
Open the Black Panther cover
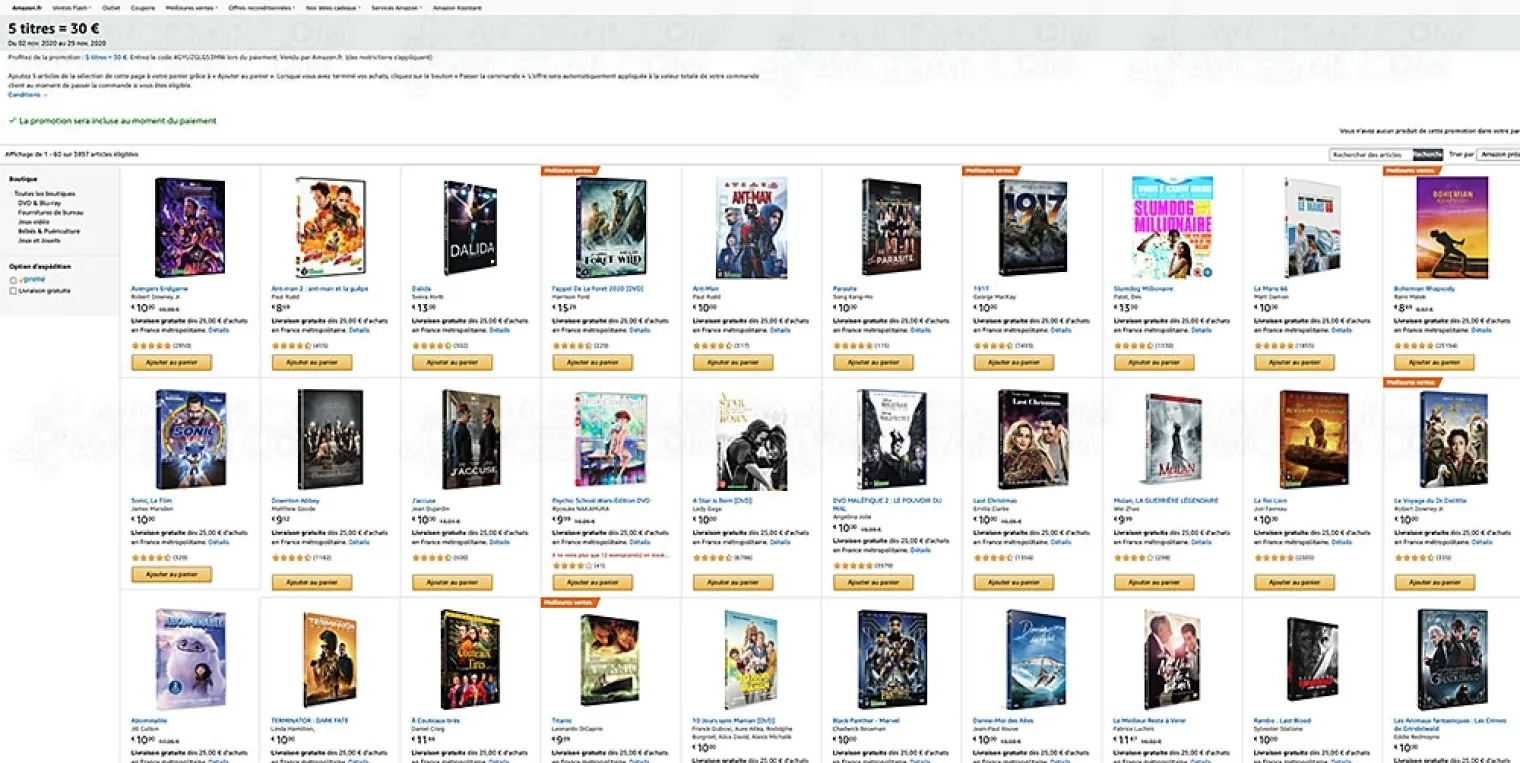892,660
